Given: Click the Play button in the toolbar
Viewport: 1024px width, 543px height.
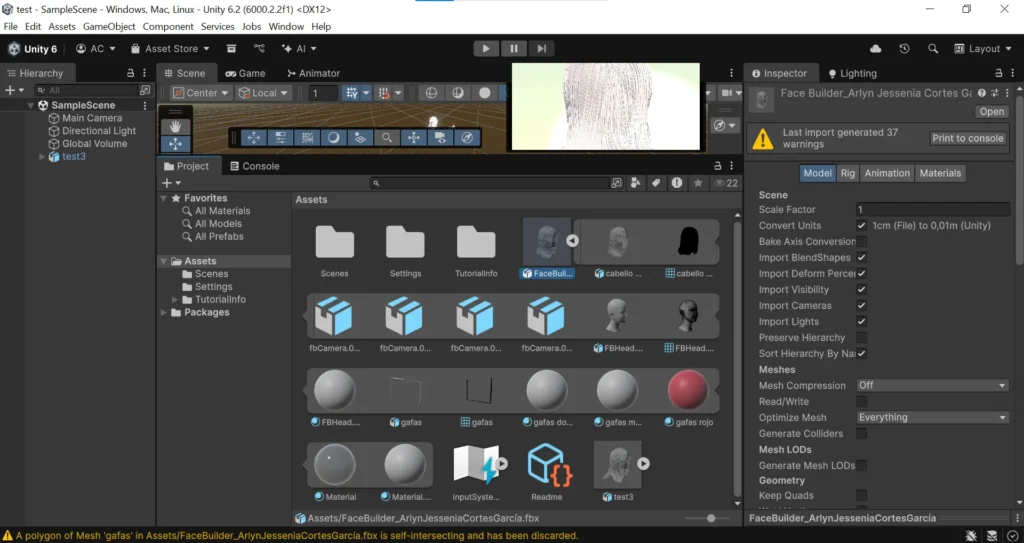Looking at the screenshot, I should click(486, 48).
